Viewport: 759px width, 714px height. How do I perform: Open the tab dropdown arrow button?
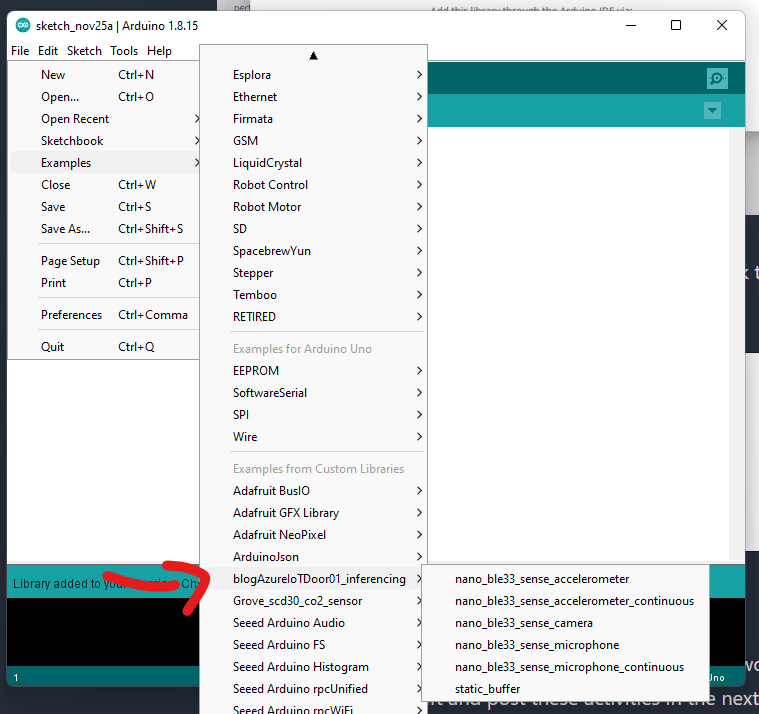[x=712, y=110]
